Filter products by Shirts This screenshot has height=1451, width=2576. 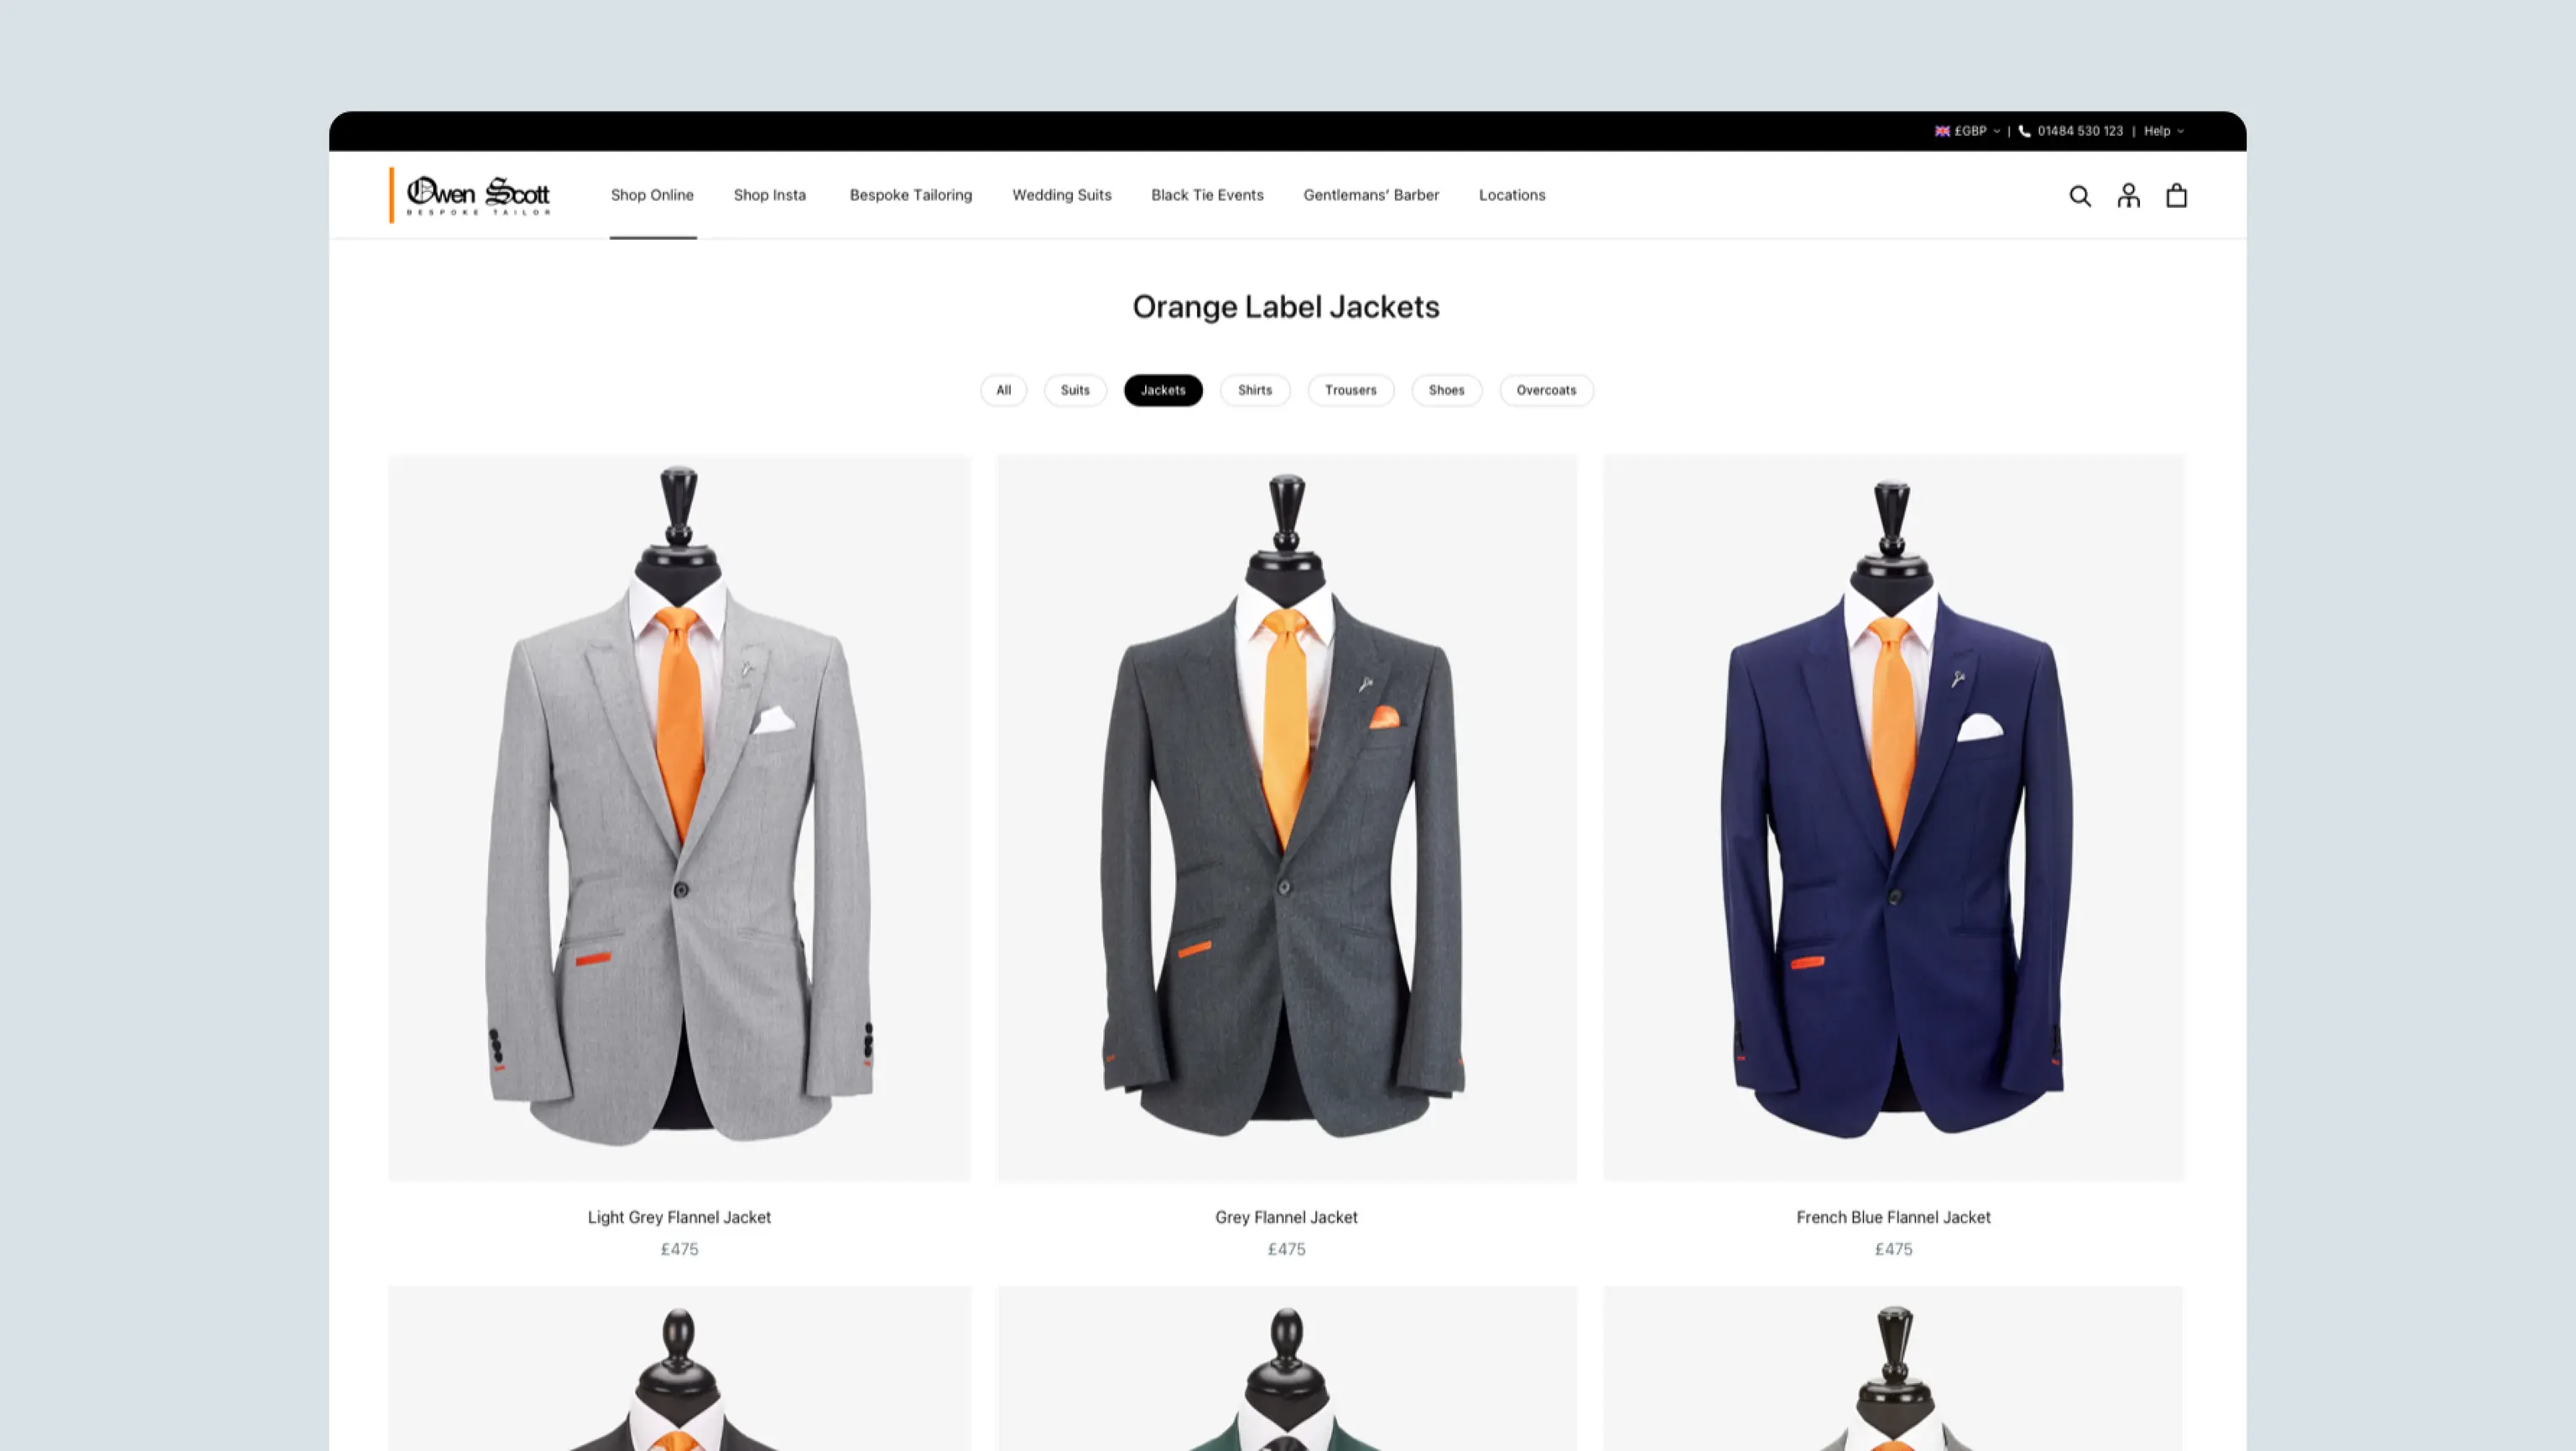click(1254, 390)
